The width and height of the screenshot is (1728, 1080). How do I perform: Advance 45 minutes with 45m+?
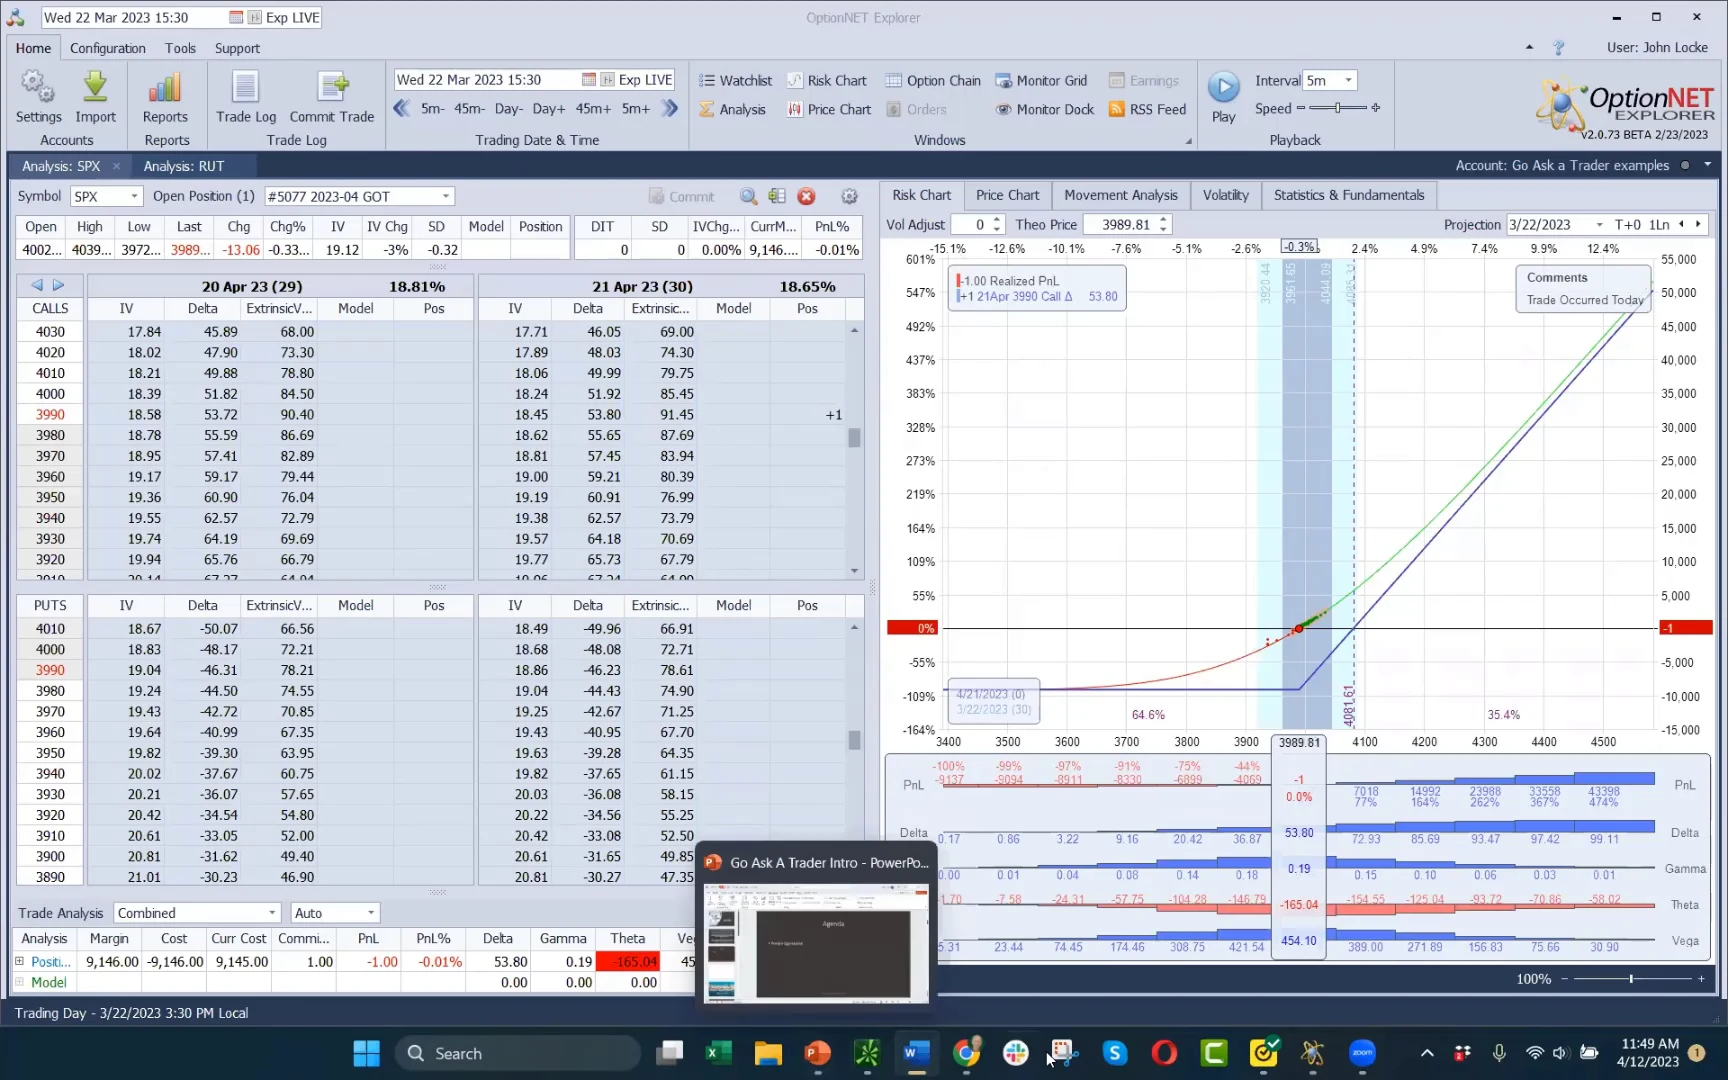[593, 108]
